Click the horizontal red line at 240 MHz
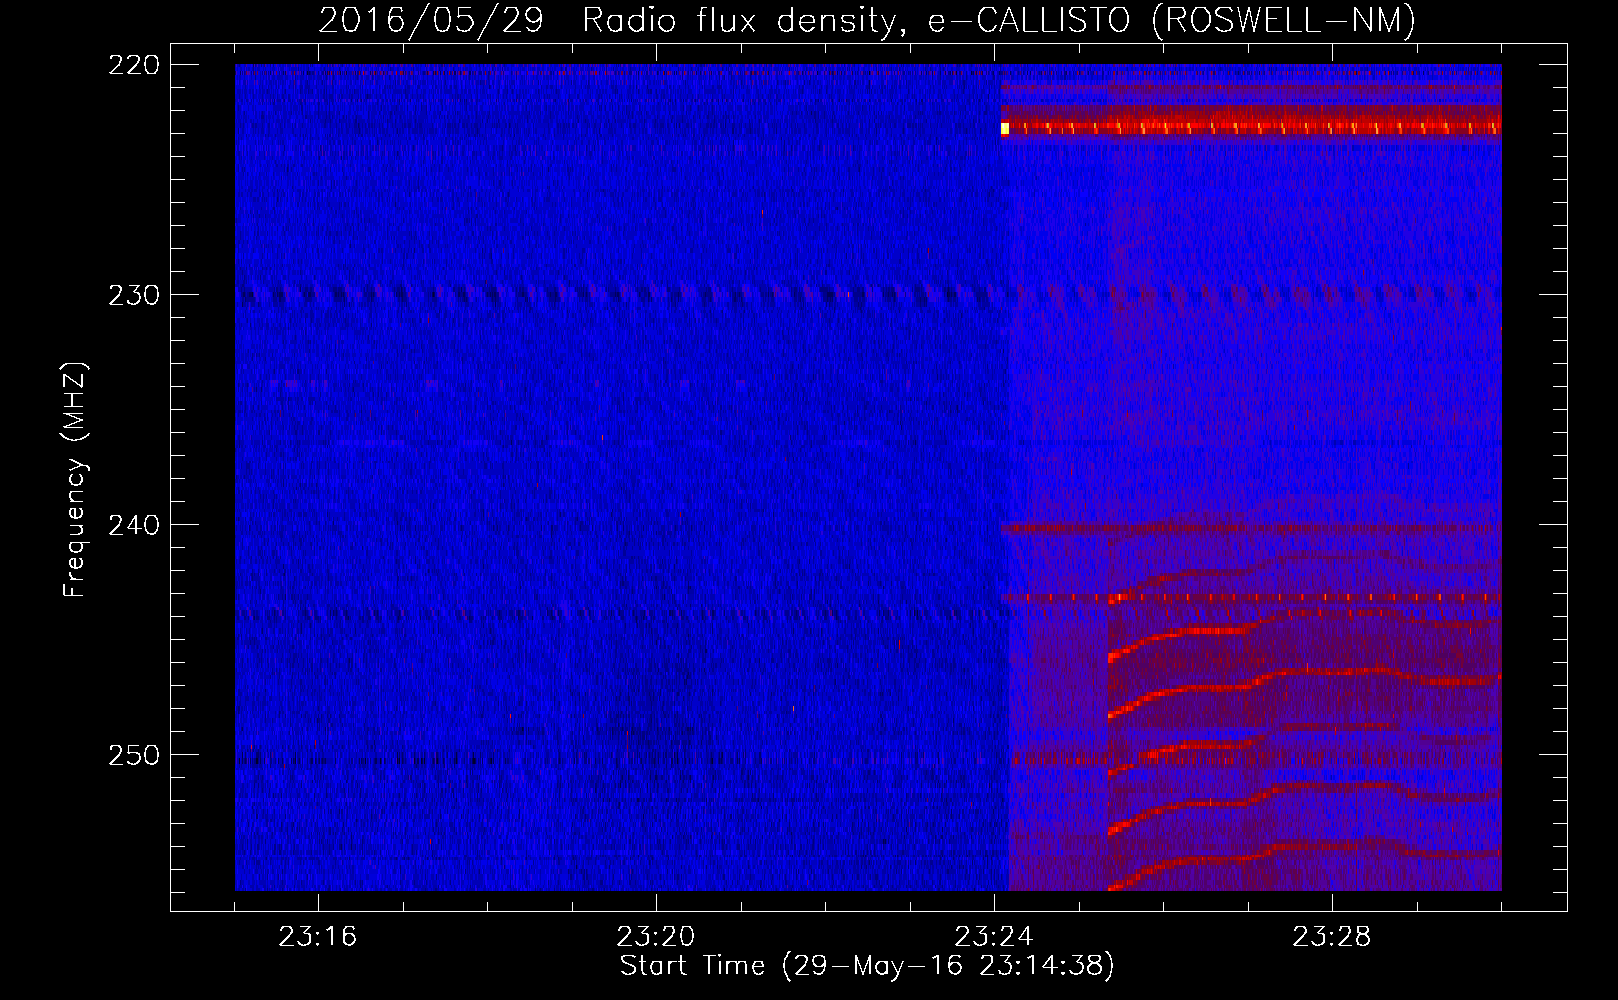This screenshot has height=1000, width=1618. tap(1250, 529)
